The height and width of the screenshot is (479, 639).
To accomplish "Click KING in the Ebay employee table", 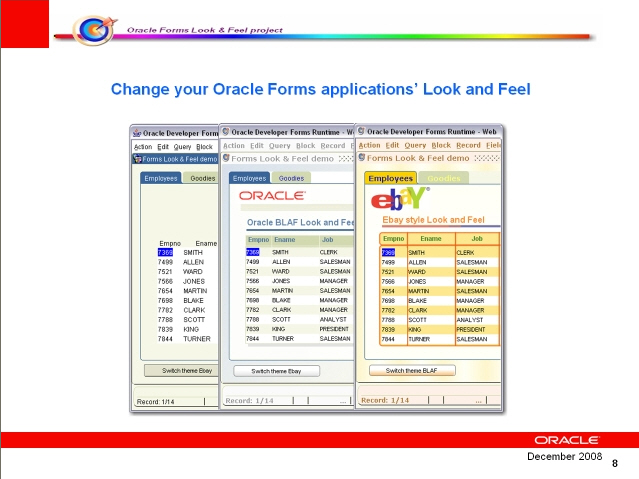I will click(x=414, y=329).
